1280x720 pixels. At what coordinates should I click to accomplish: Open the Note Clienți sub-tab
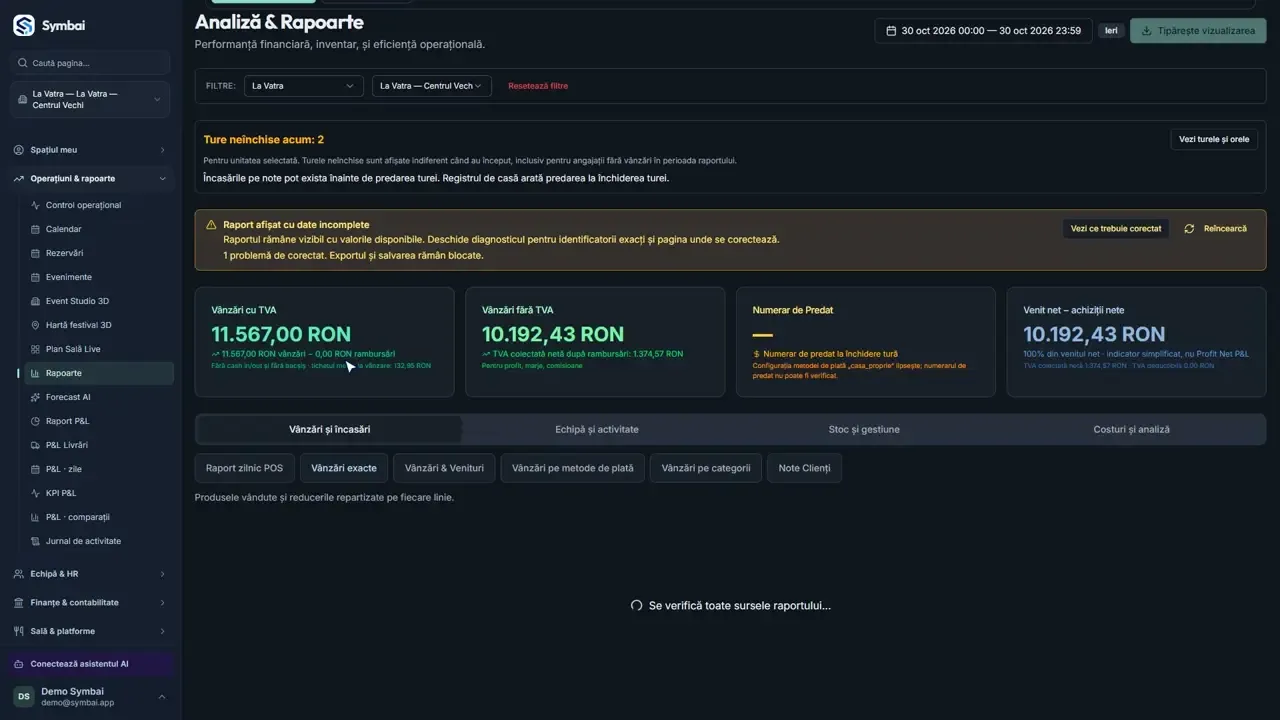pos(804,468)
